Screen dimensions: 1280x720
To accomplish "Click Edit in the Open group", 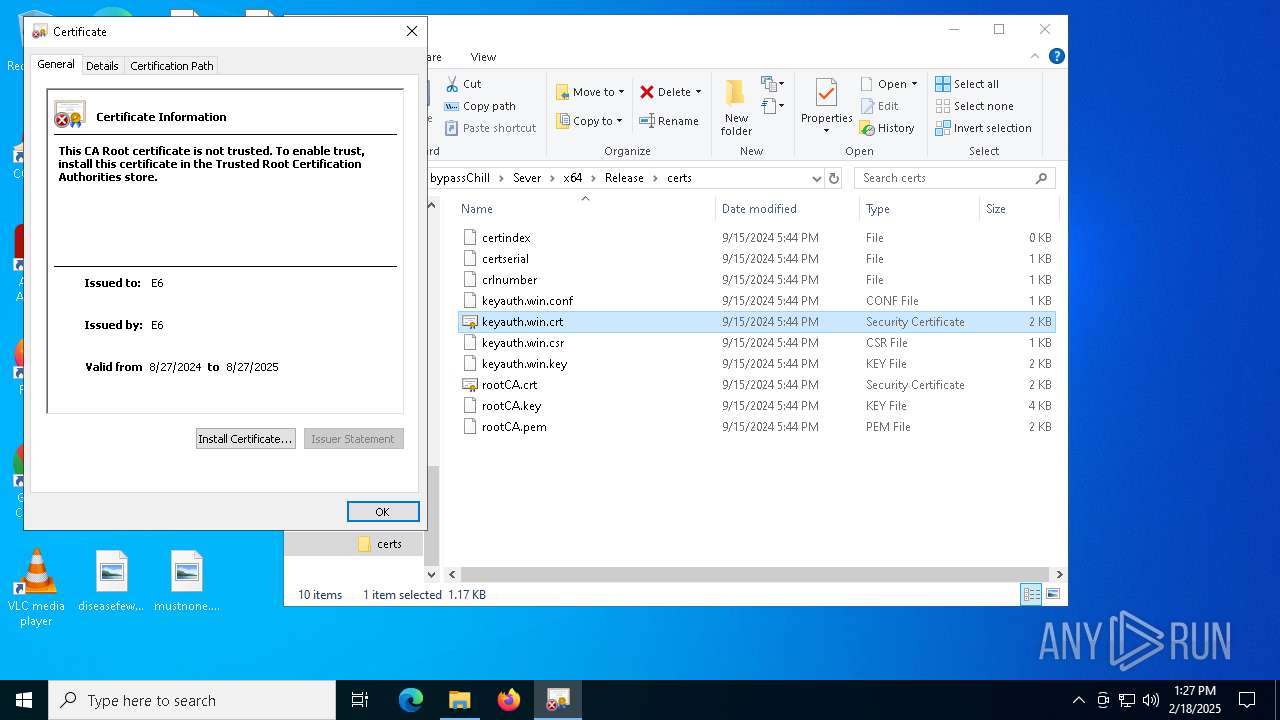I will click(x=879, y=106).
